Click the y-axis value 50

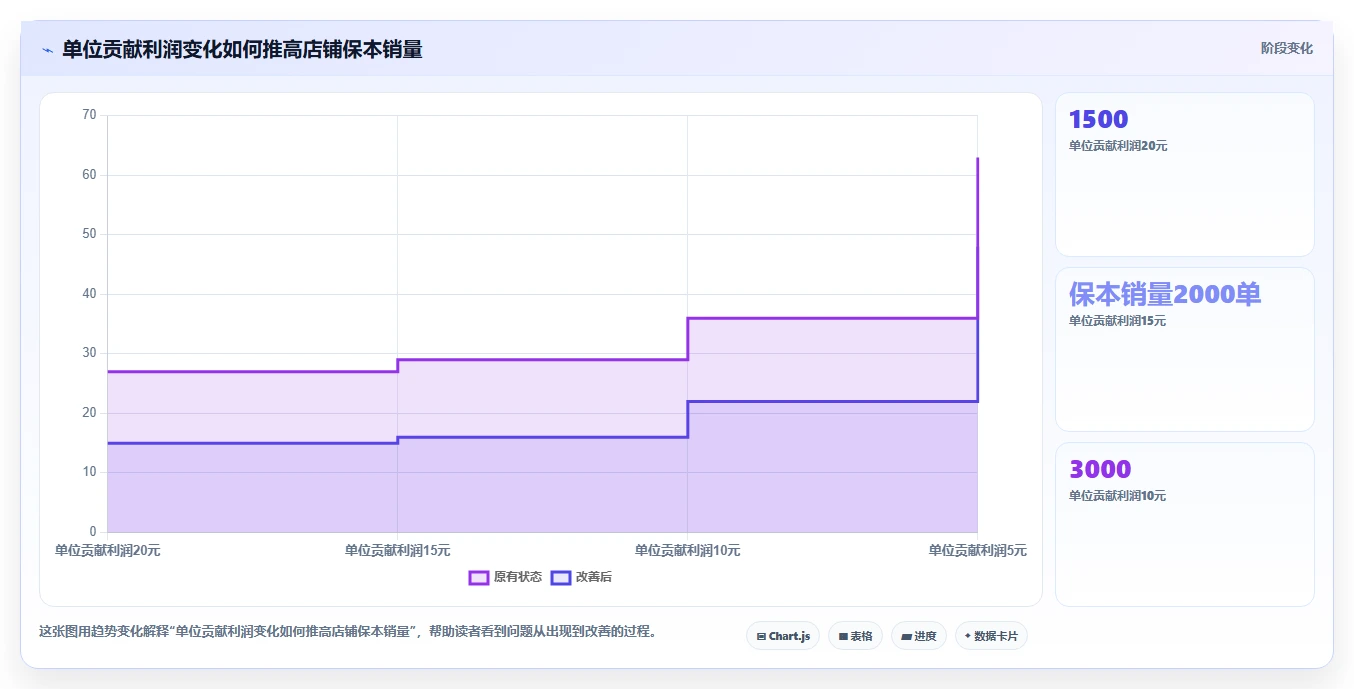coord(89,234)
